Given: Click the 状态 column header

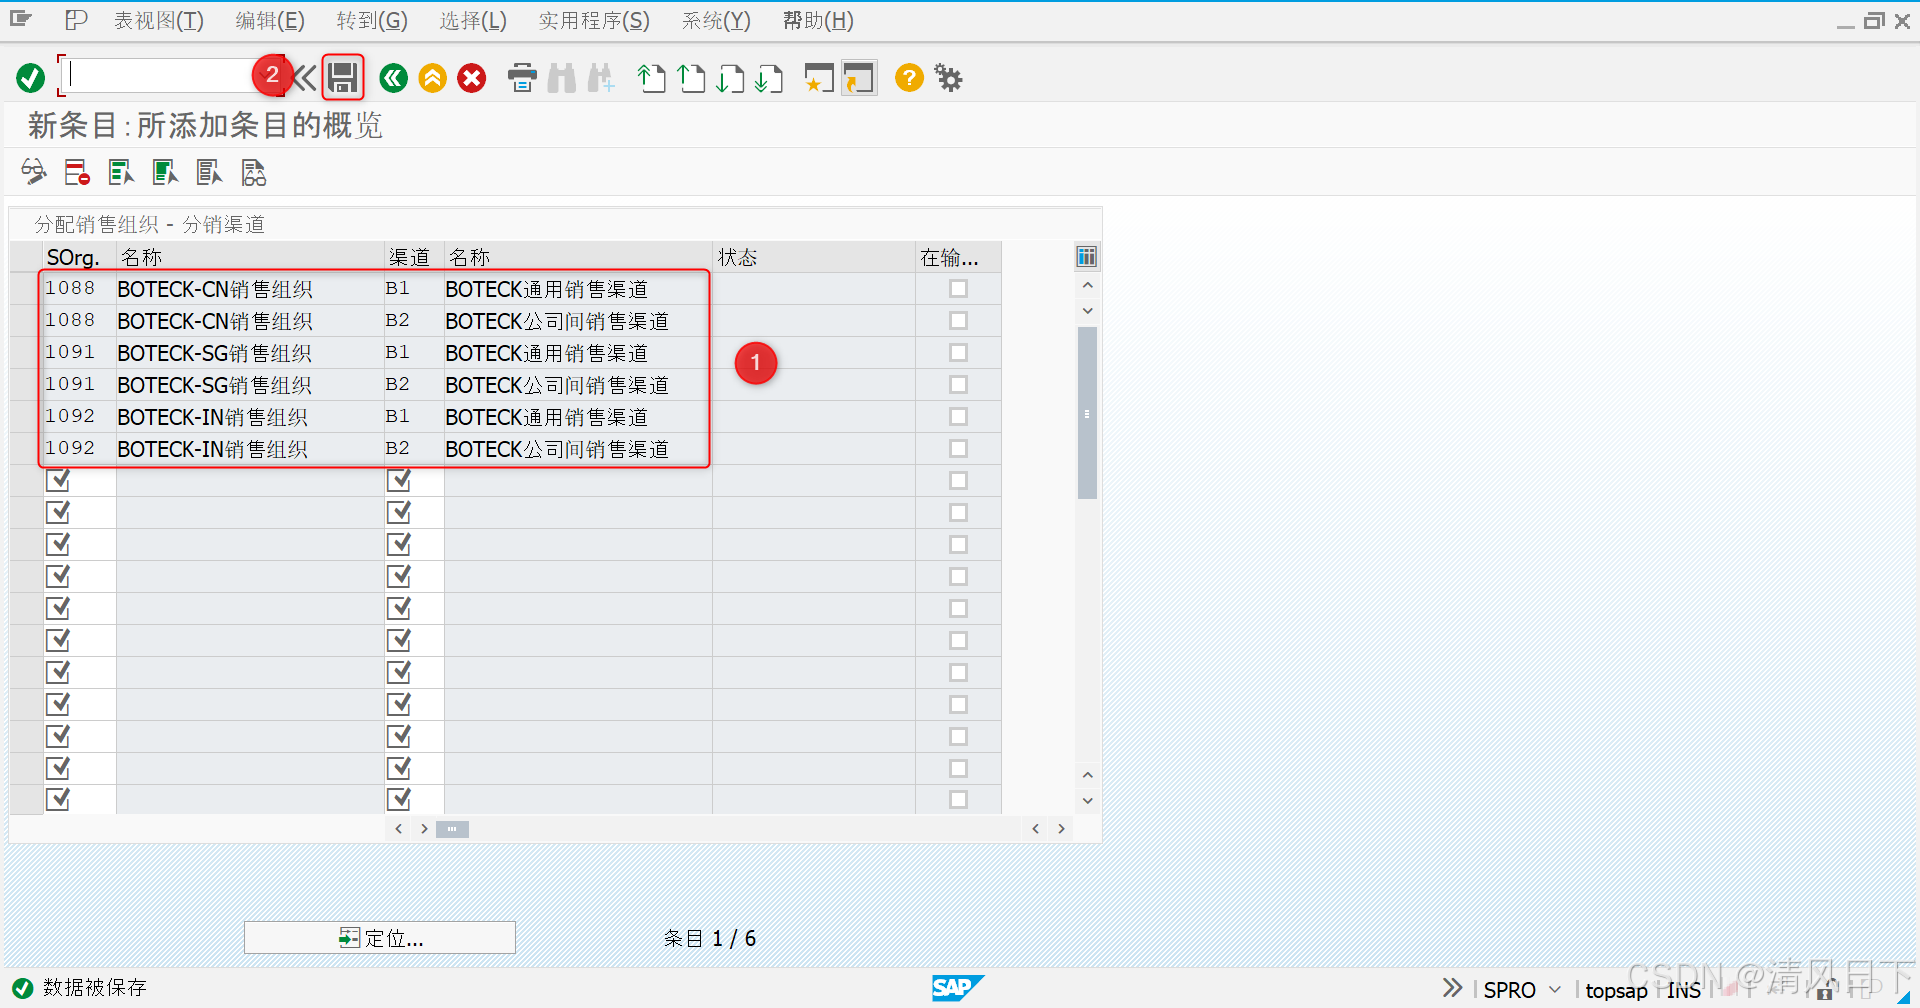Looking at the screenshot, I should coord(813,257).
